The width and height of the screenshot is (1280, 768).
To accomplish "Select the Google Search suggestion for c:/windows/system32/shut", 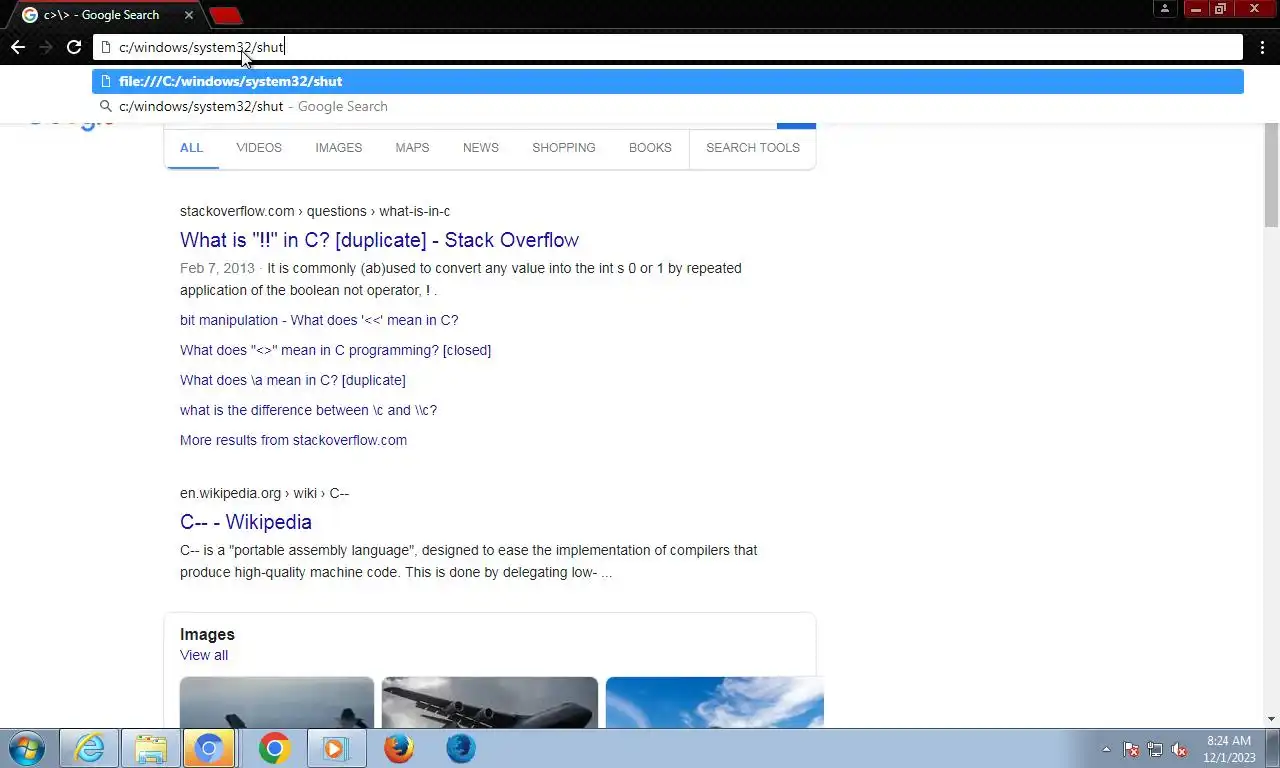I will 668,106.
